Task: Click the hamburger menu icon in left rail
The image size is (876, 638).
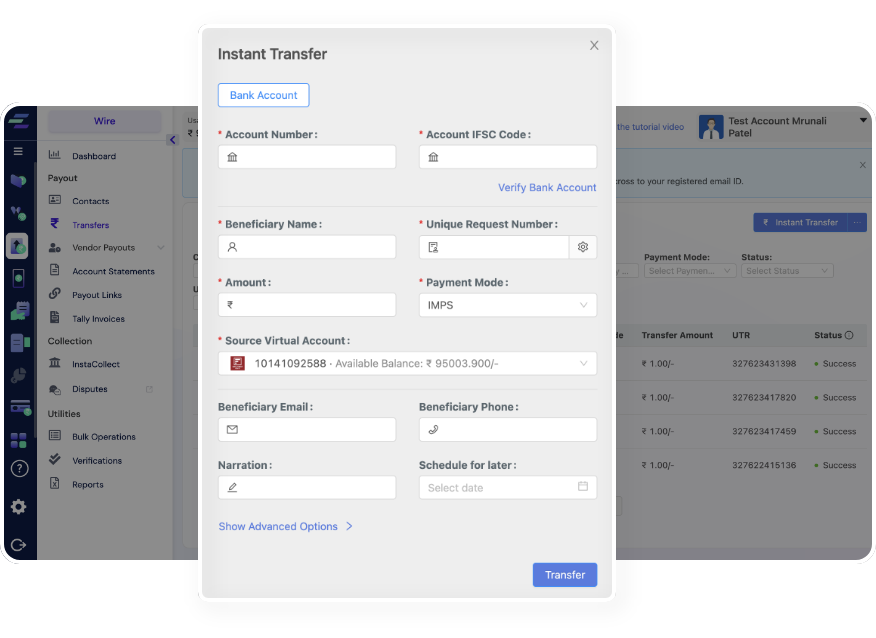Action: (x=18, y=151)
